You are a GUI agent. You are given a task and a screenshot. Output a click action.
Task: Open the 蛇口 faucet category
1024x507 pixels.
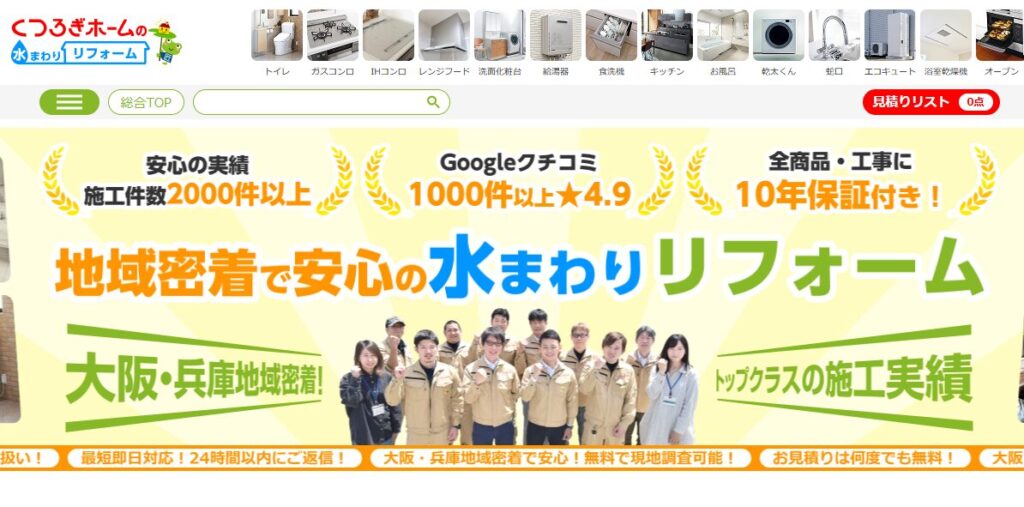[x=834, y=43]
